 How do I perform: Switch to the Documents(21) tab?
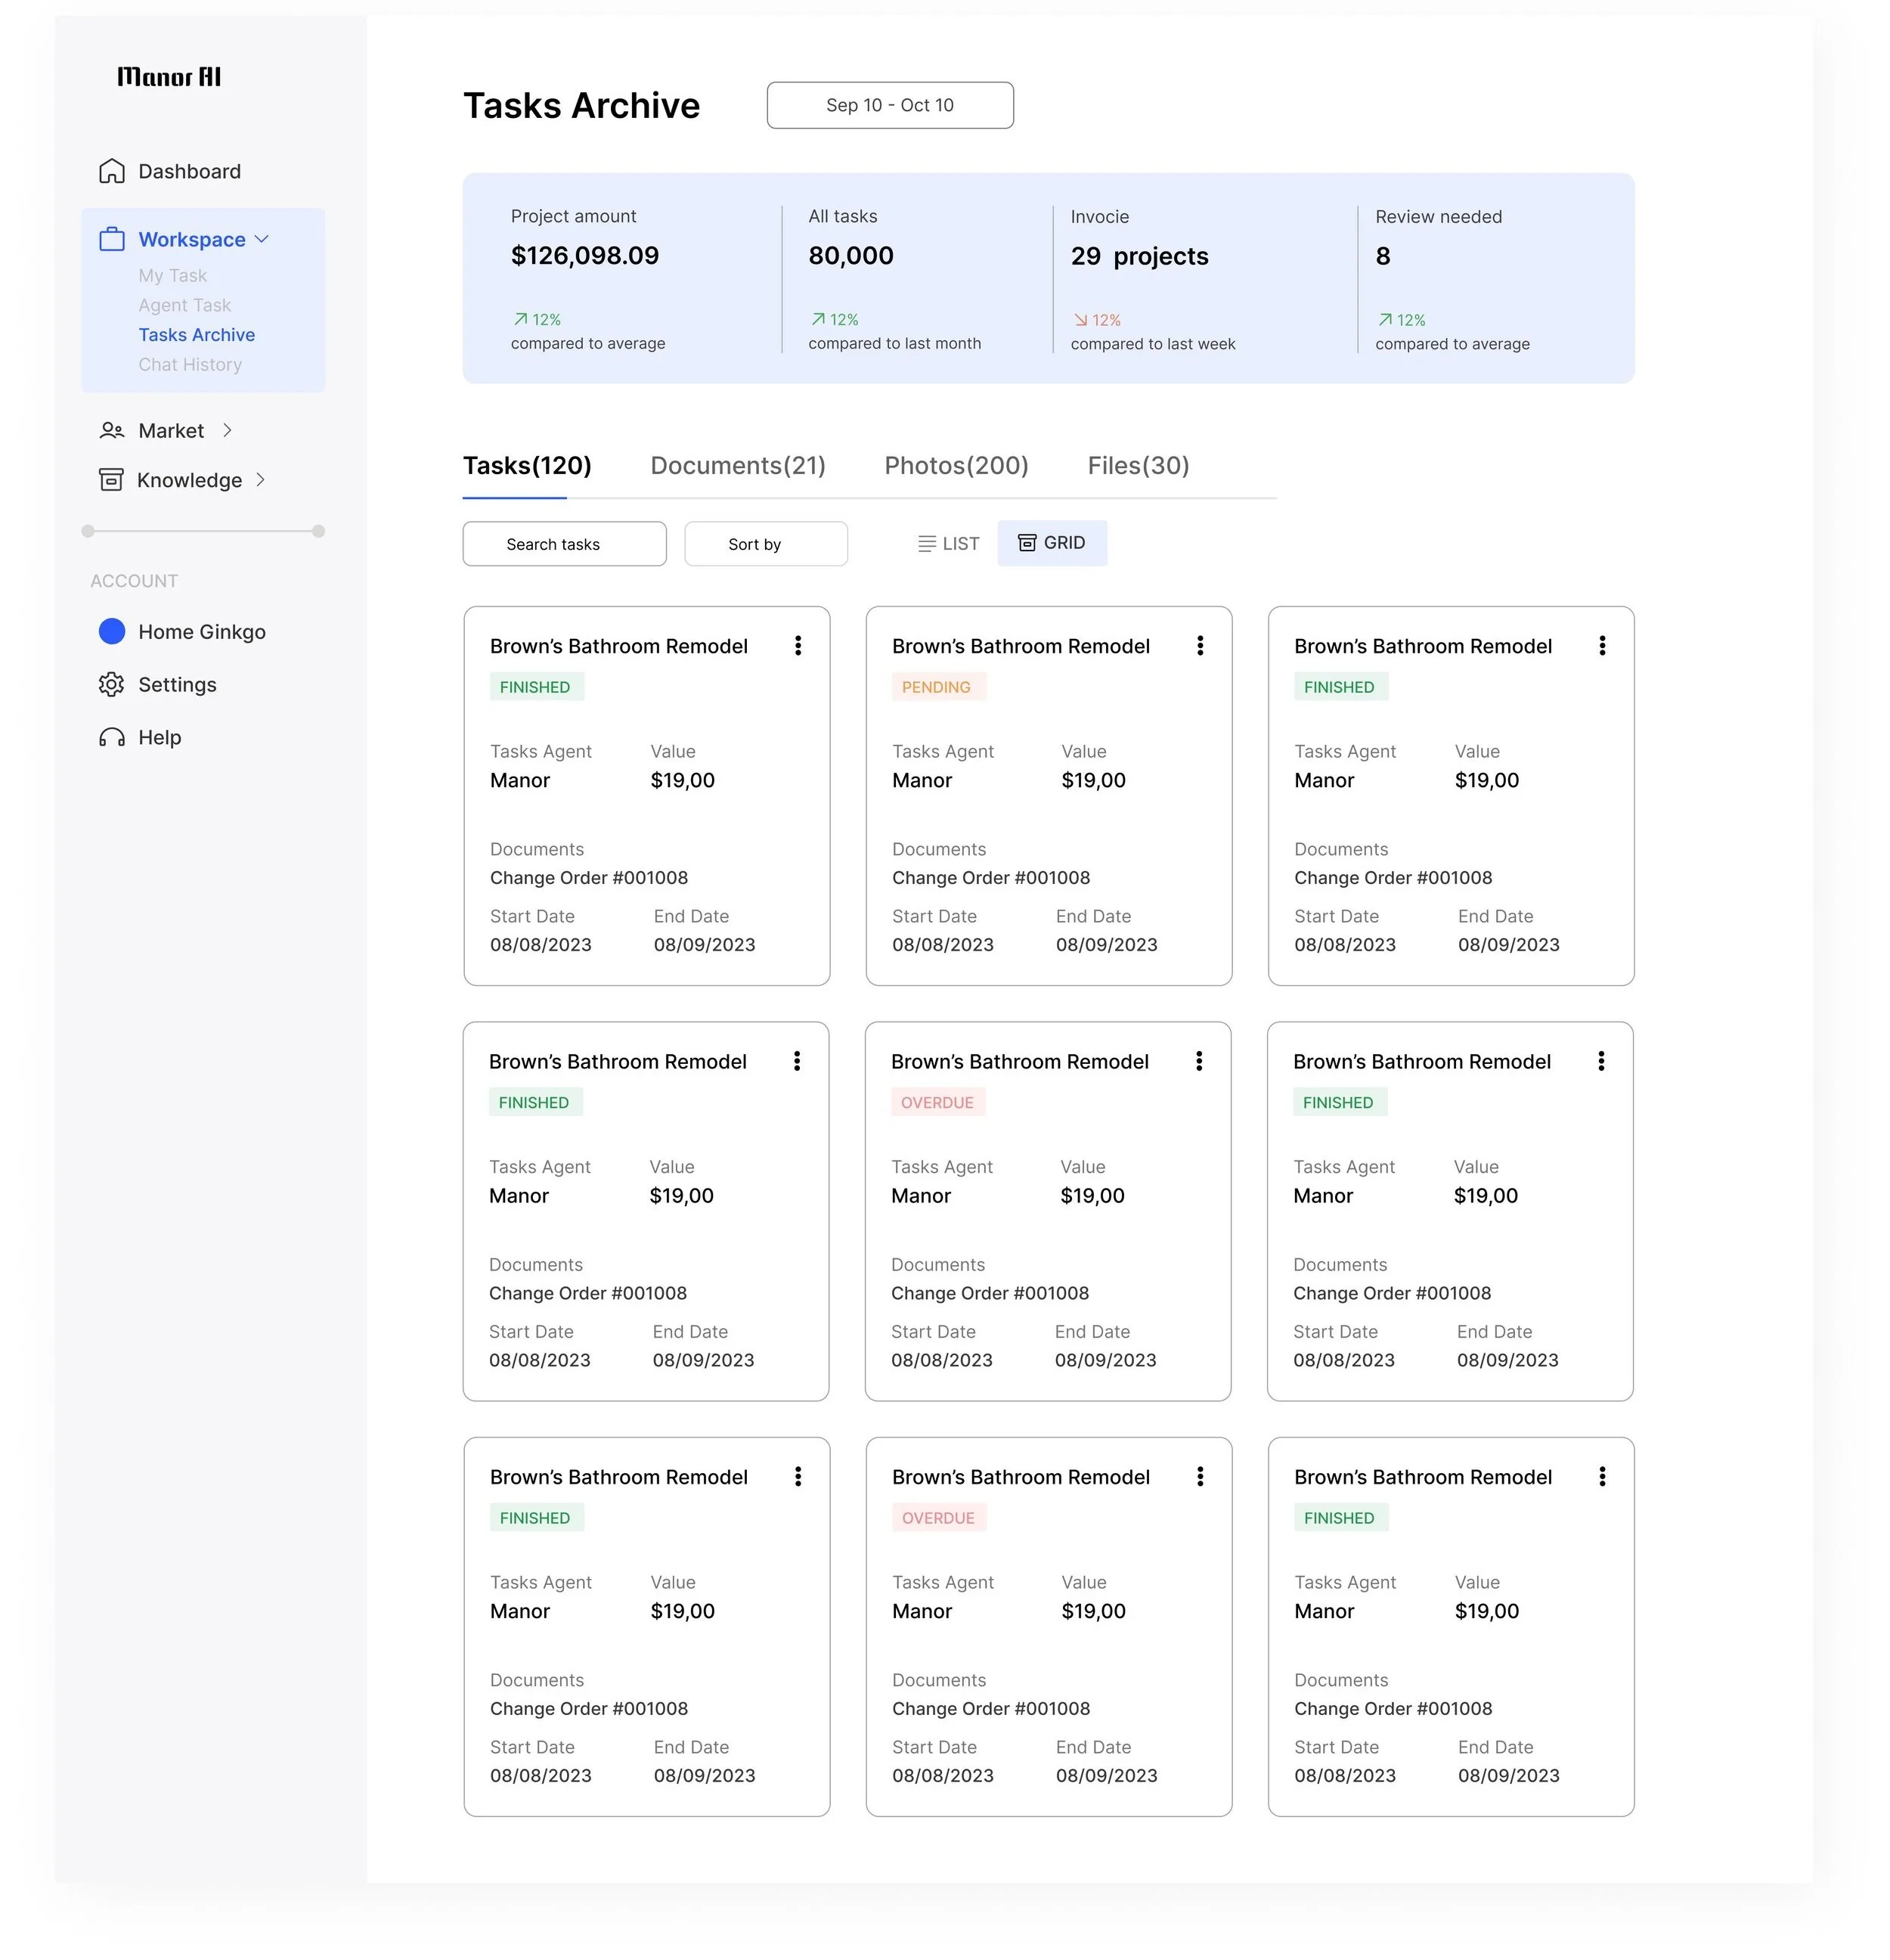738,466
